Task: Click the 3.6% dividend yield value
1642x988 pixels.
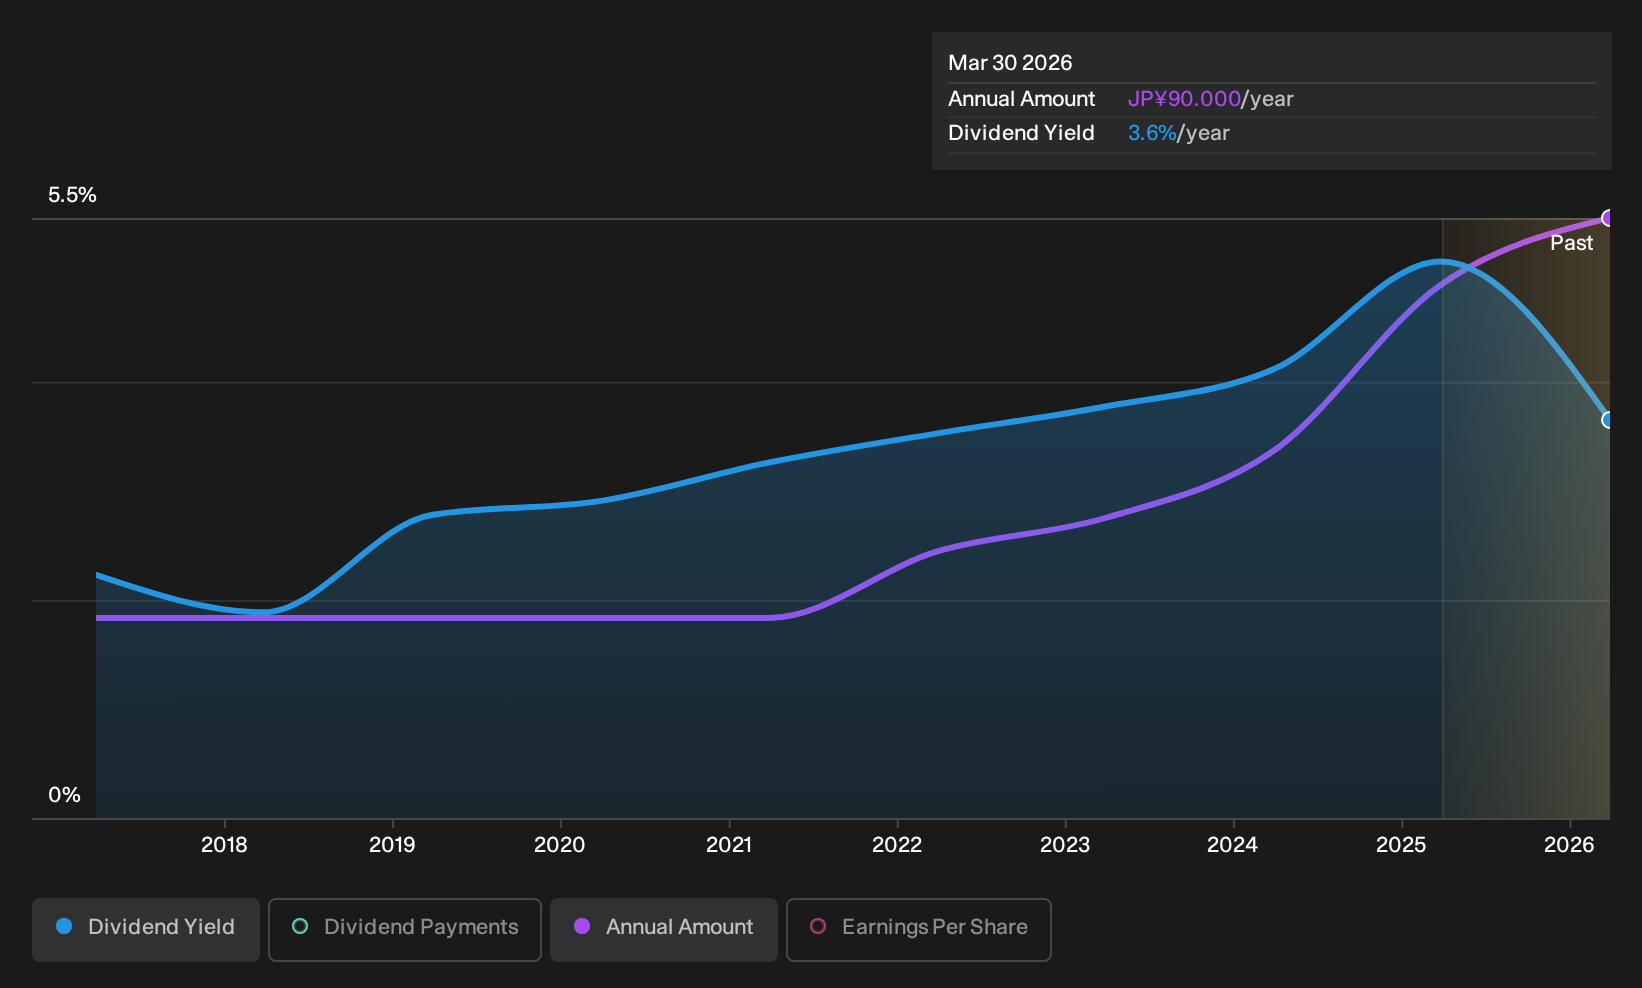Action: point(1152,133)
